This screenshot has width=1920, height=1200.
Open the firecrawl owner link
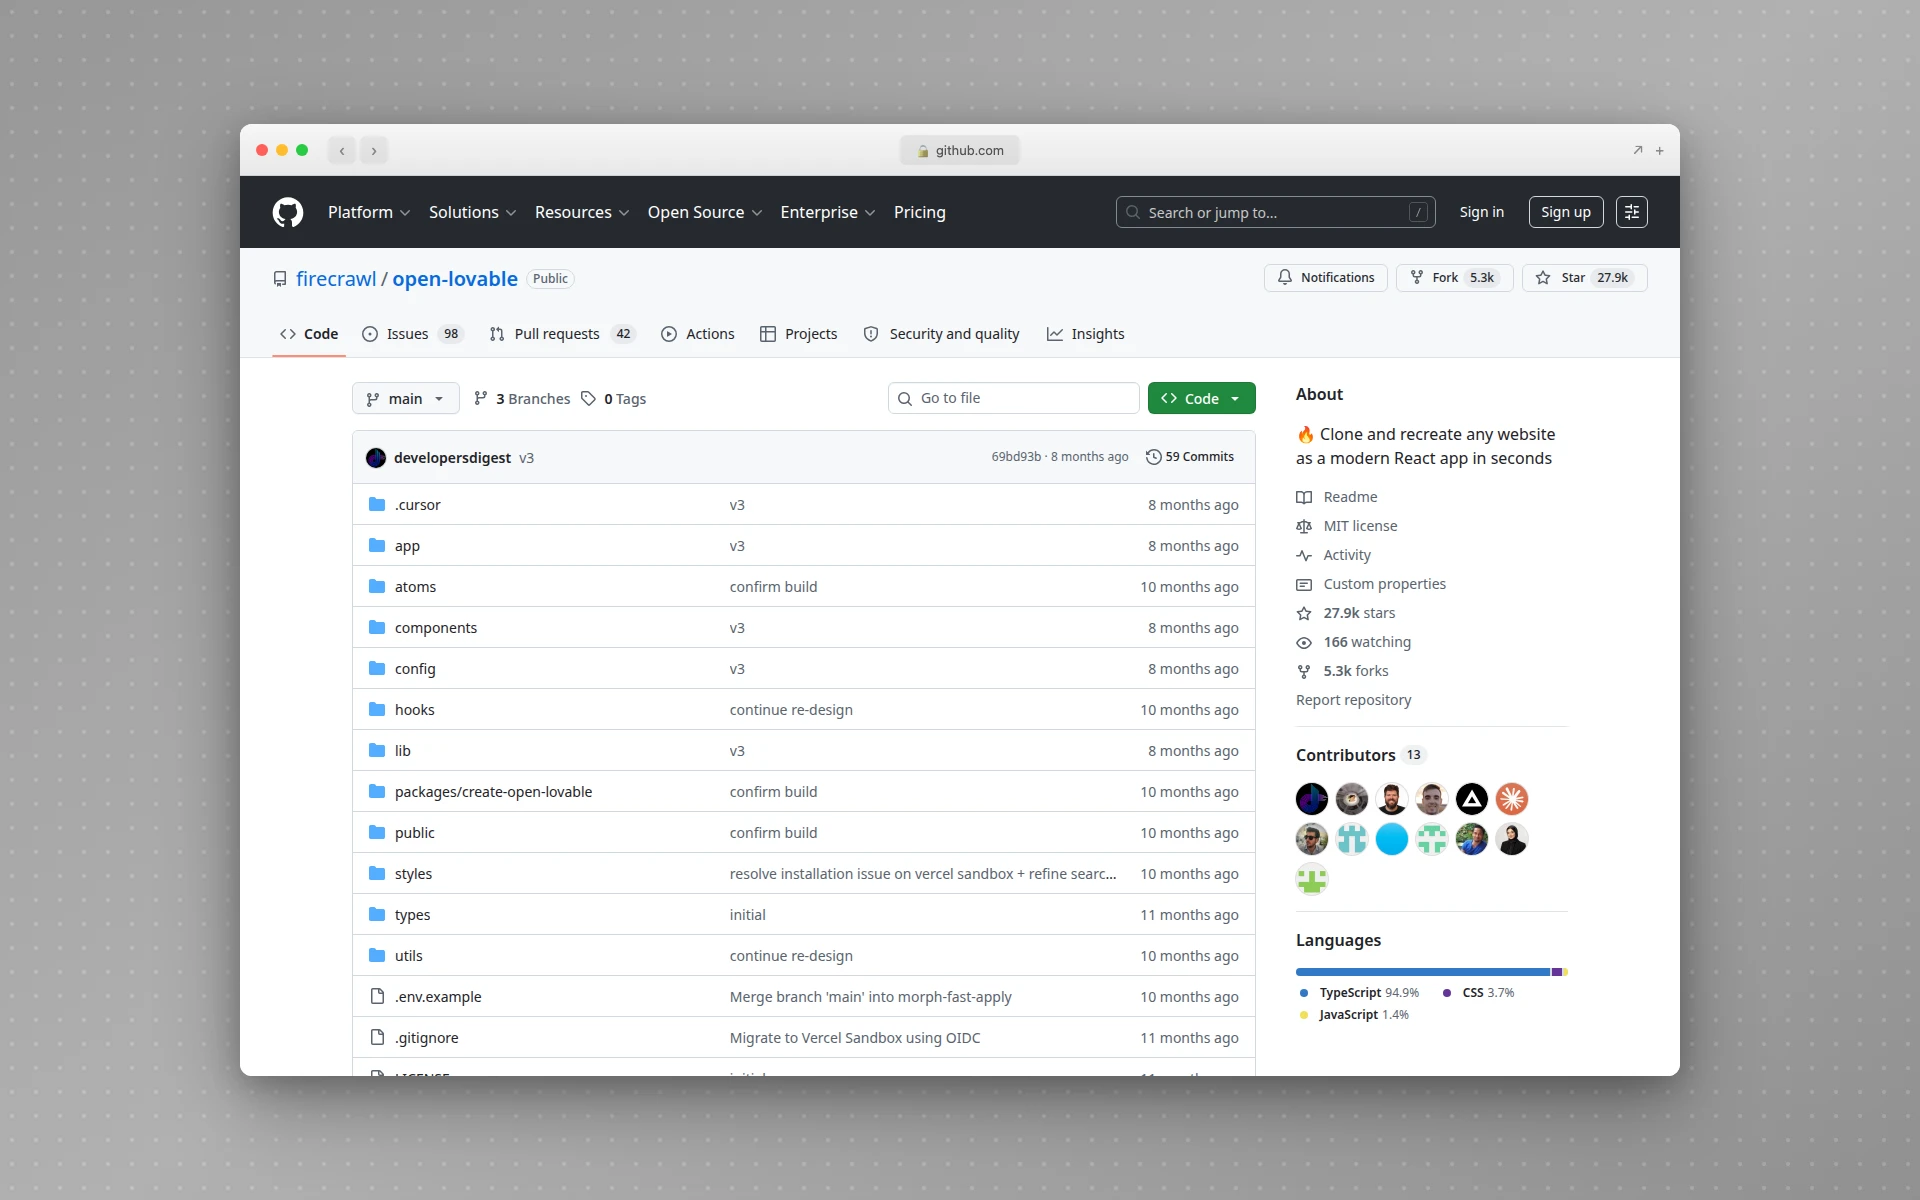click(x=336, y=279)
